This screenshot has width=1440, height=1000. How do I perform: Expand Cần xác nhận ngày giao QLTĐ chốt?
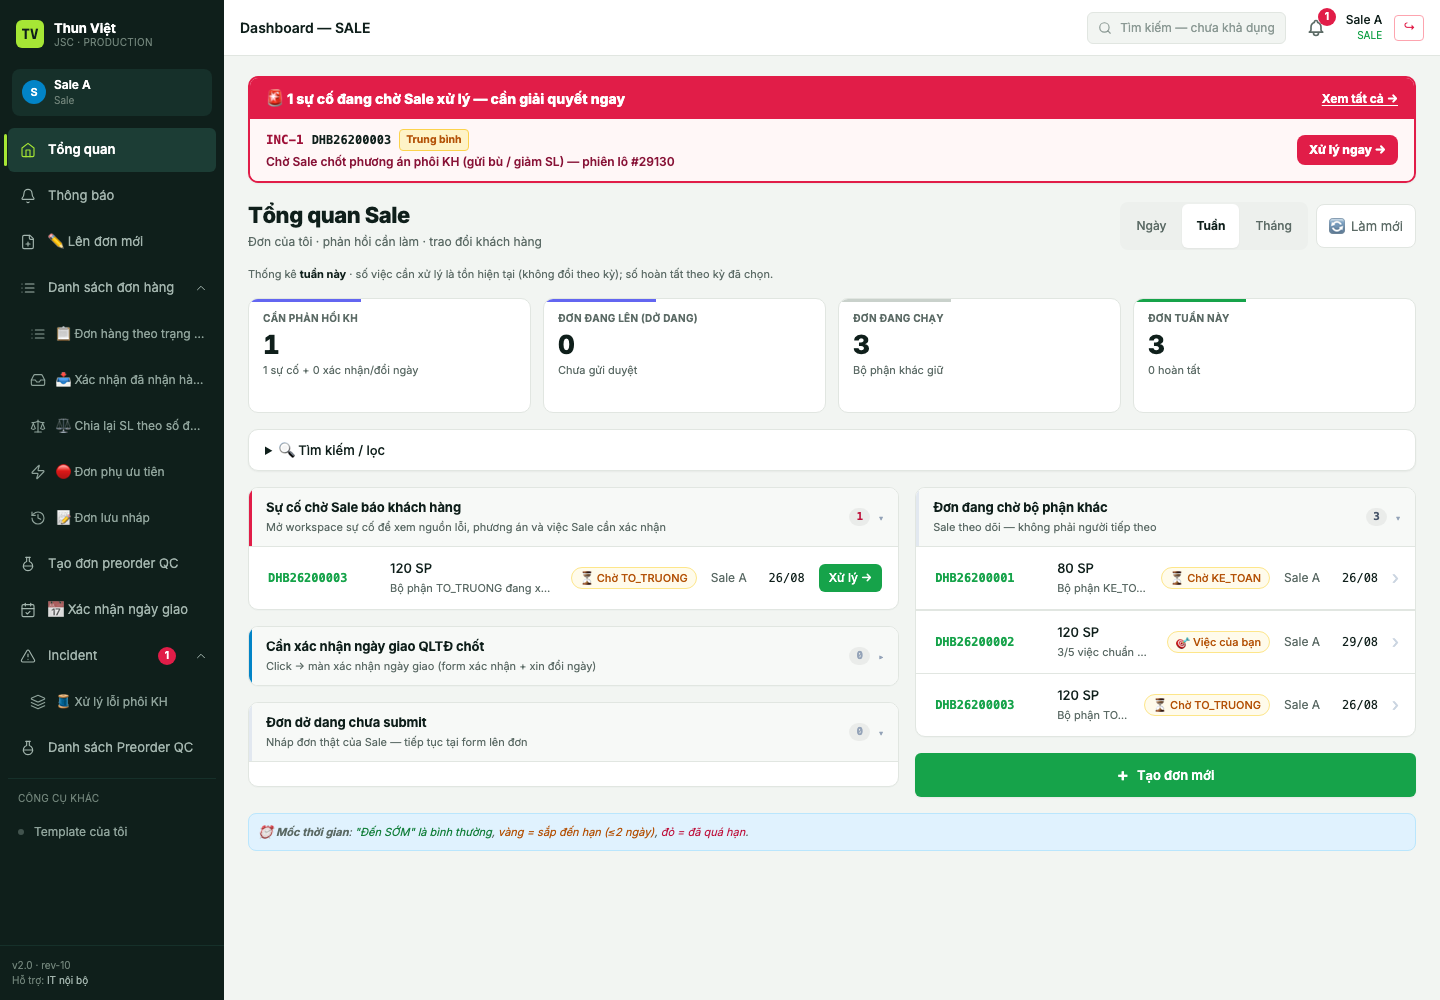[573, 656]
